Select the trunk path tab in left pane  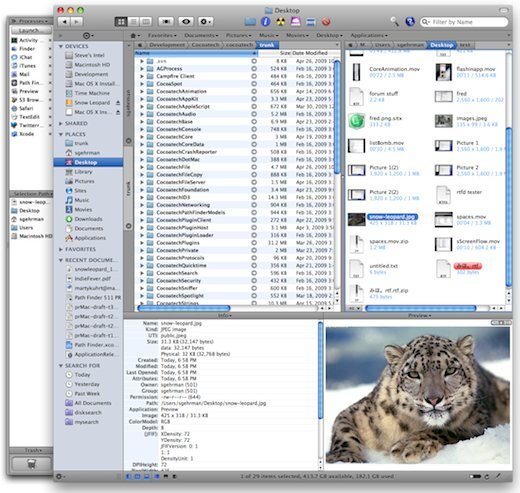[x=267, y=45]
